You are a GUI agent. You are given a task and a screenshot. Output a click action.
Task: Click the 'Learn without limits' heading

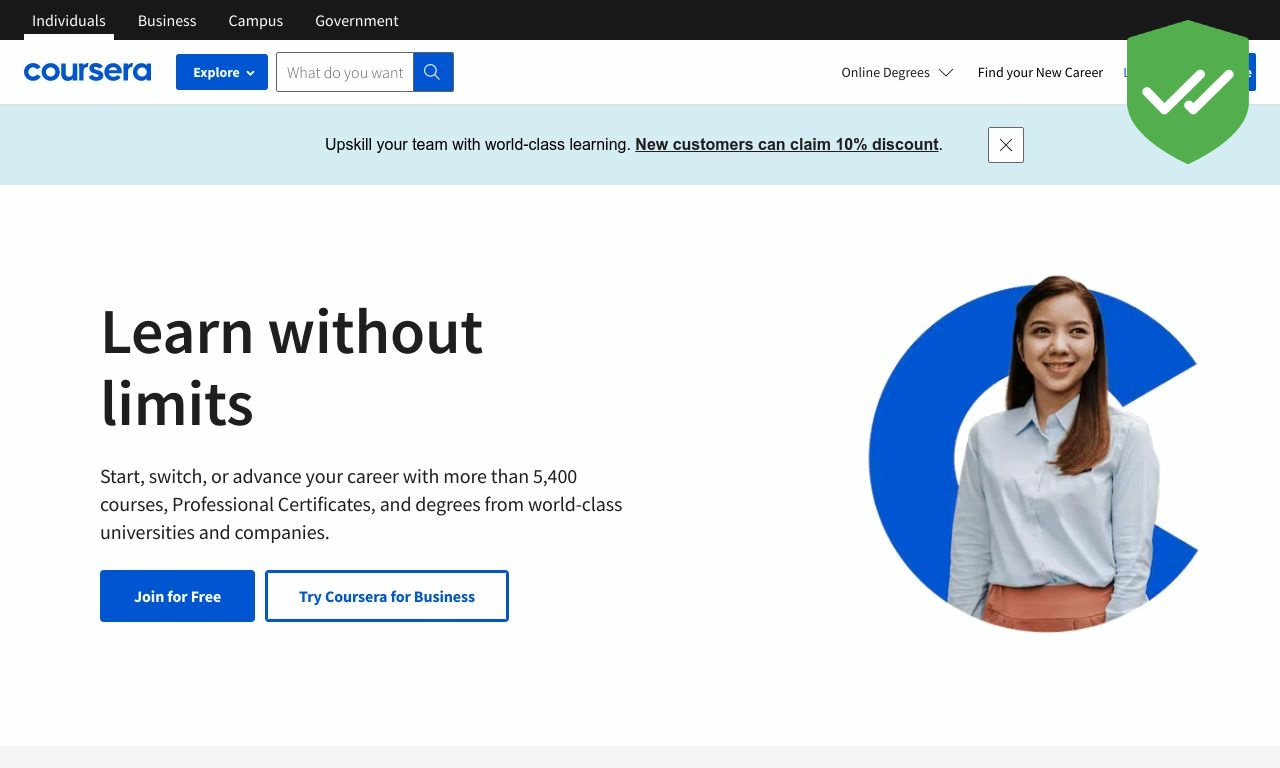(292, 367)
